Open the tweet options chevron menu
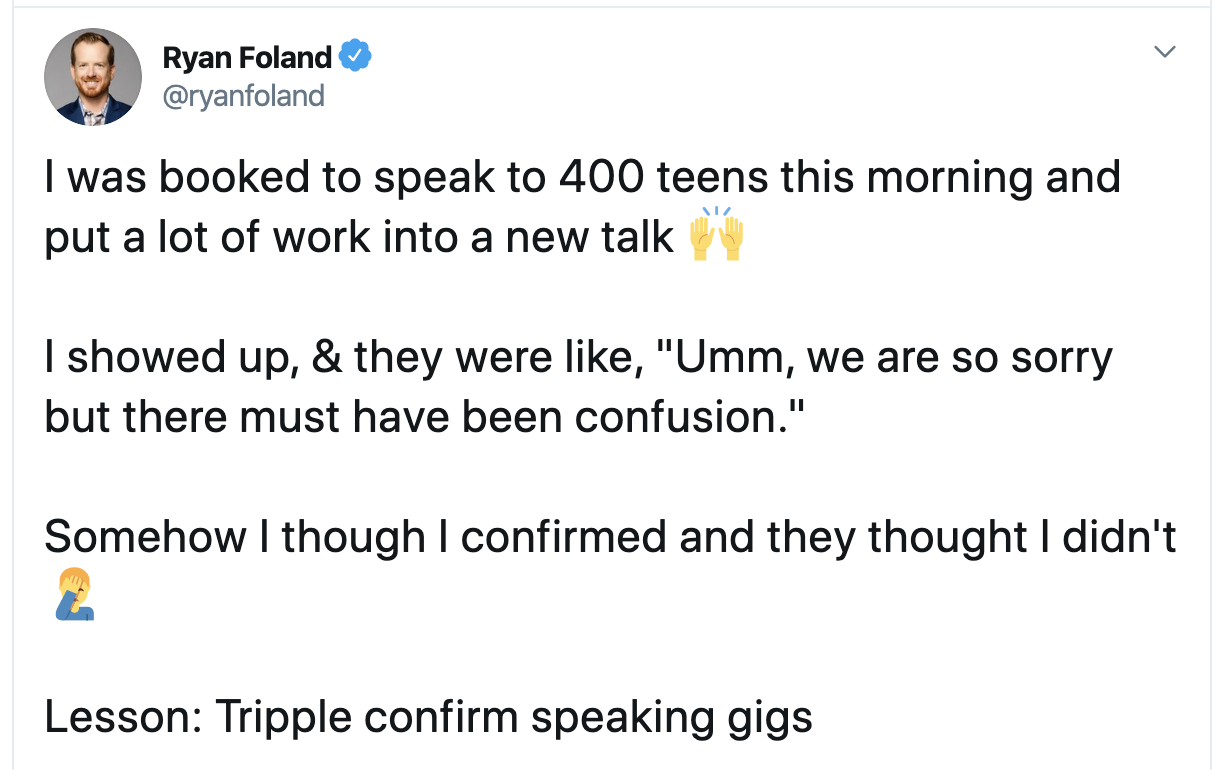This screenshot has width=1228, height=770. [x=1164, y=51]
